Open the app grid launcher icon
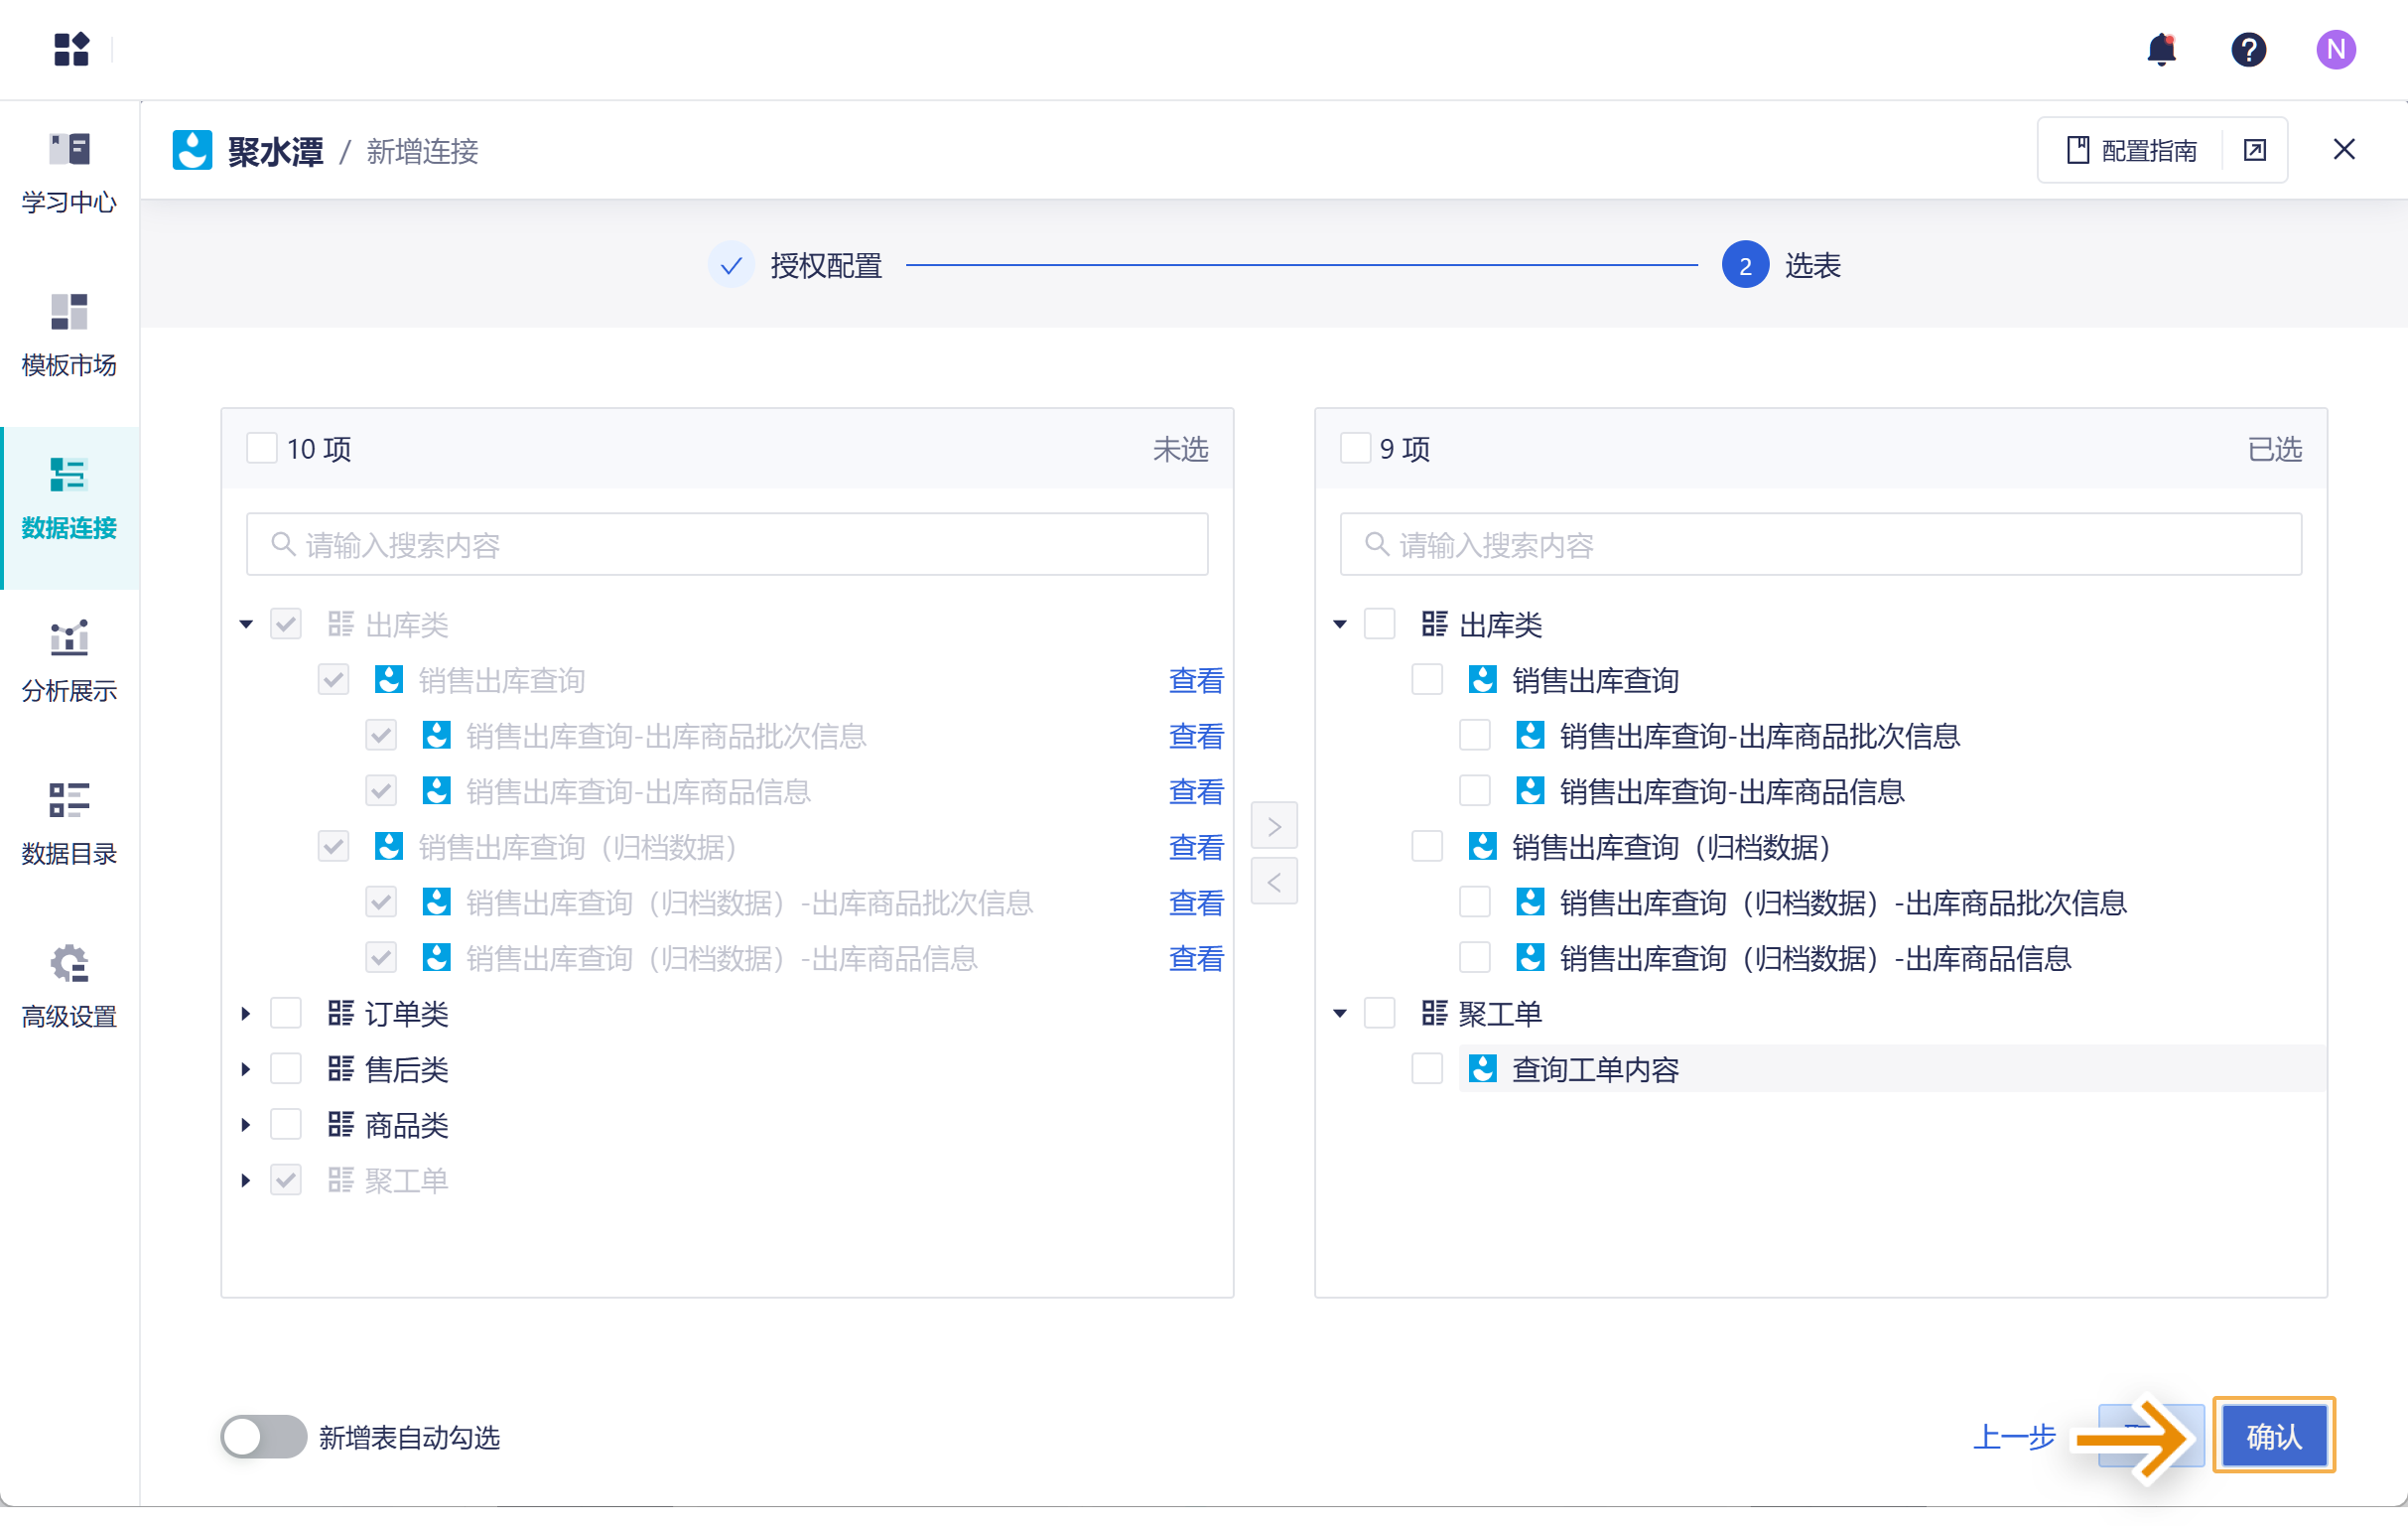This screenshot has height=1526, width=2408. click(71, 49)
